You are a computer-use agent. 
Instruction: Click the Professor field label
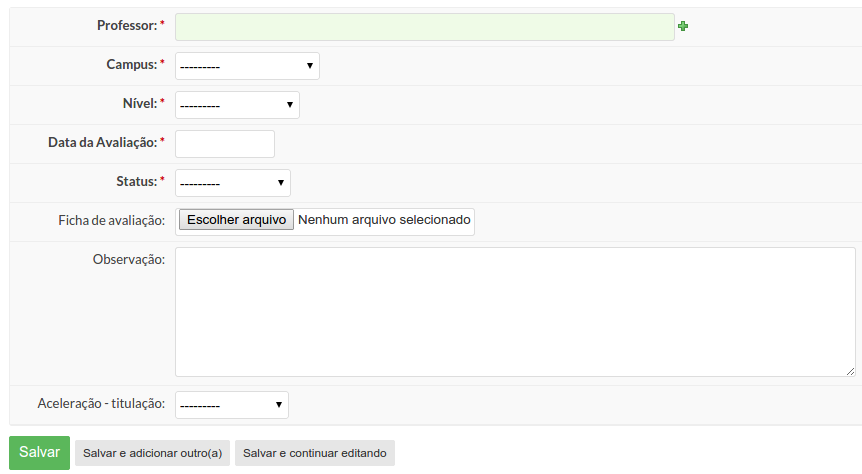click(127, 26)
